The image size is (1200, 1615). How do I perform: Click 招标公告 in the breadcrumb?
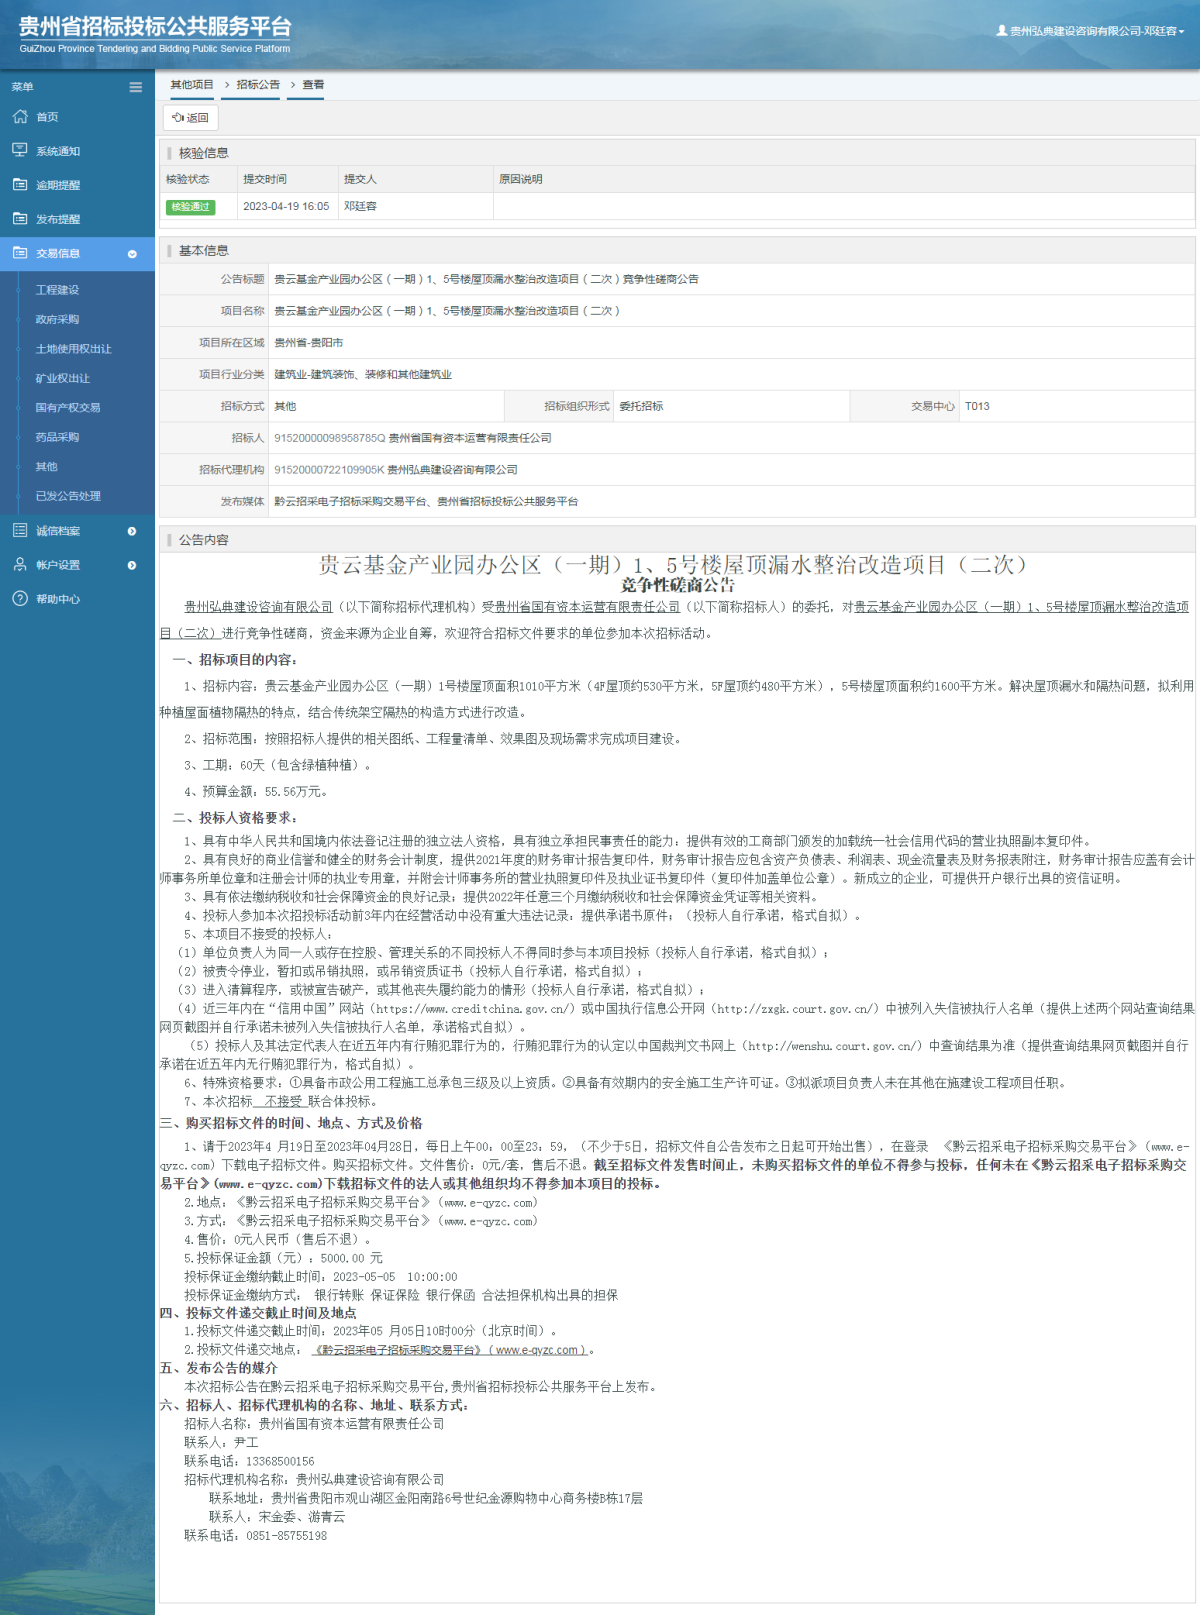point(258,85)
